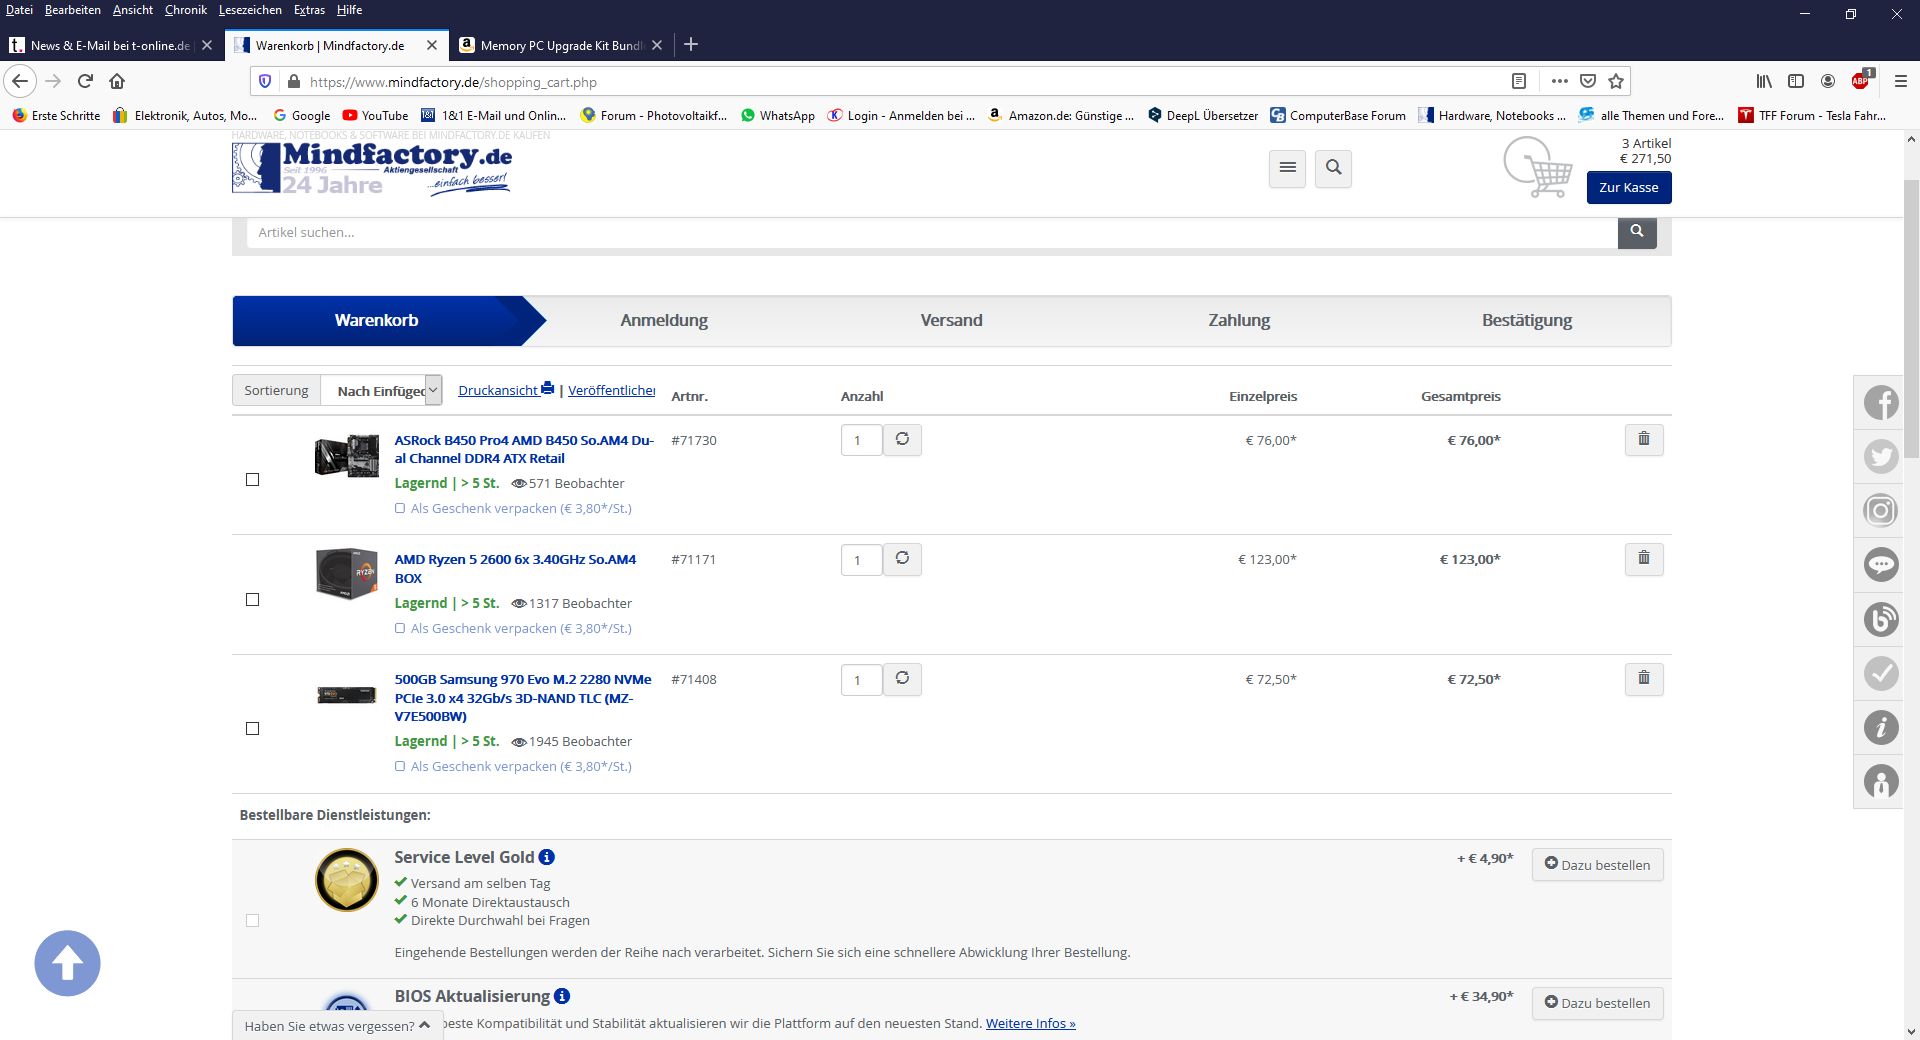Image resolution: width=1920 pixels, height=1040 pixels.
Task: Enable gift wrap for Samsung 970 Evo
Action: (x=400, y=766)
